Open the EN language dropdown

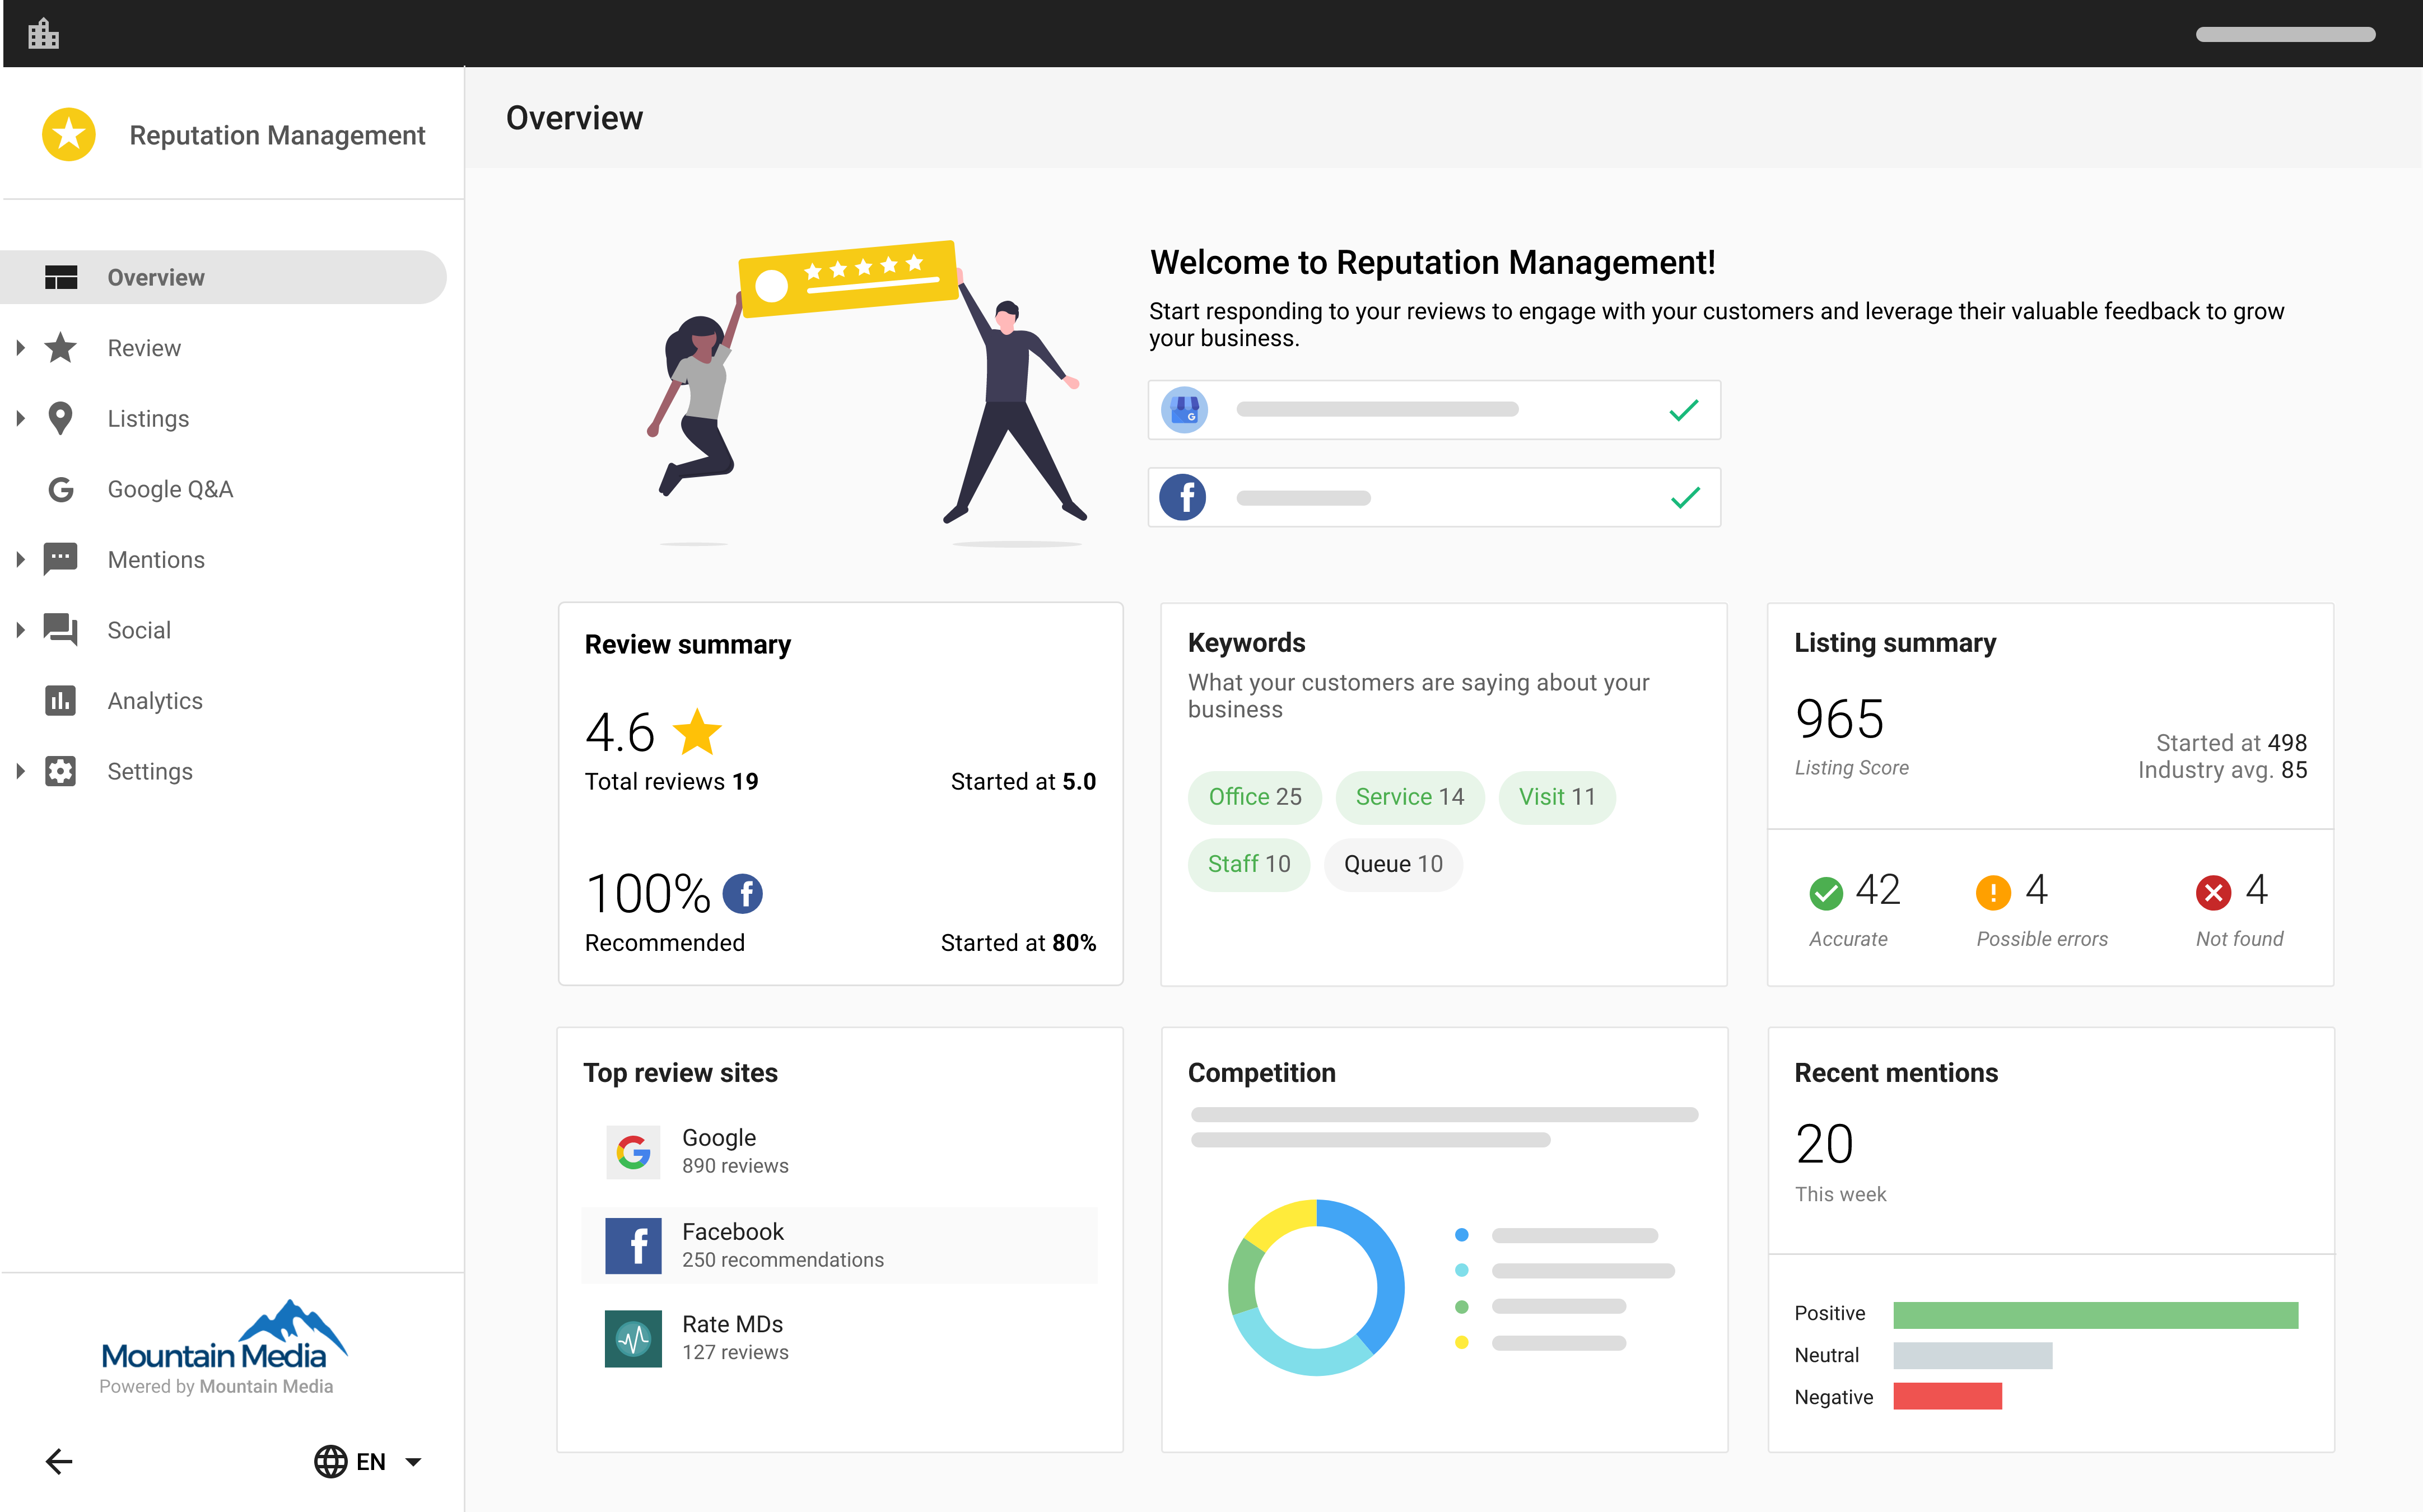370,1461
